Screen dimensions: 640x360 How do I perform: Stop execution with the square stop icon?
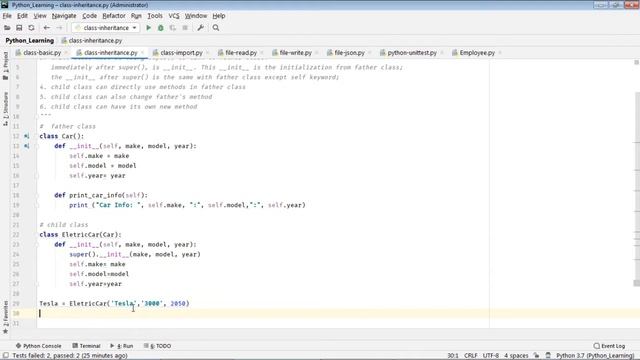[x=185, y=28]
